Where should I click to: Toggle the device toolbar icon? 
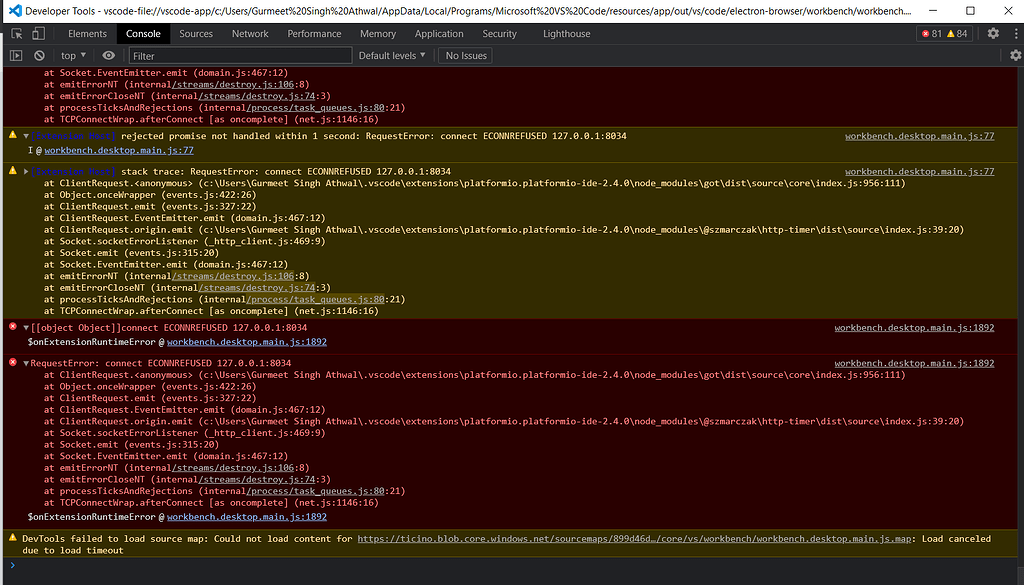41,34
